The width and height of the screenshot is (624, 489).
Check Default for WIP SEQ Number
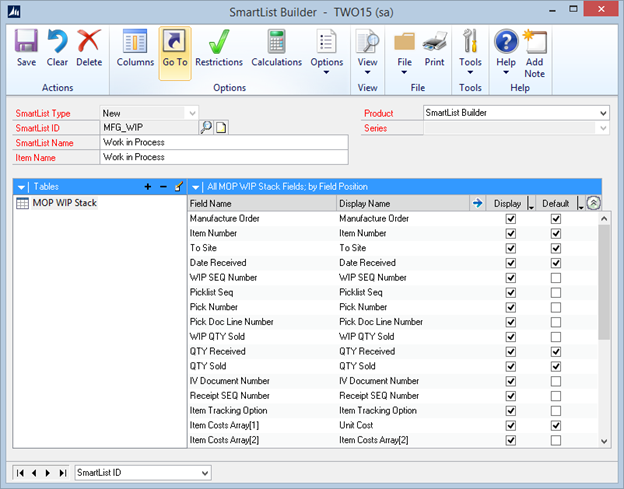coord(556,278)
